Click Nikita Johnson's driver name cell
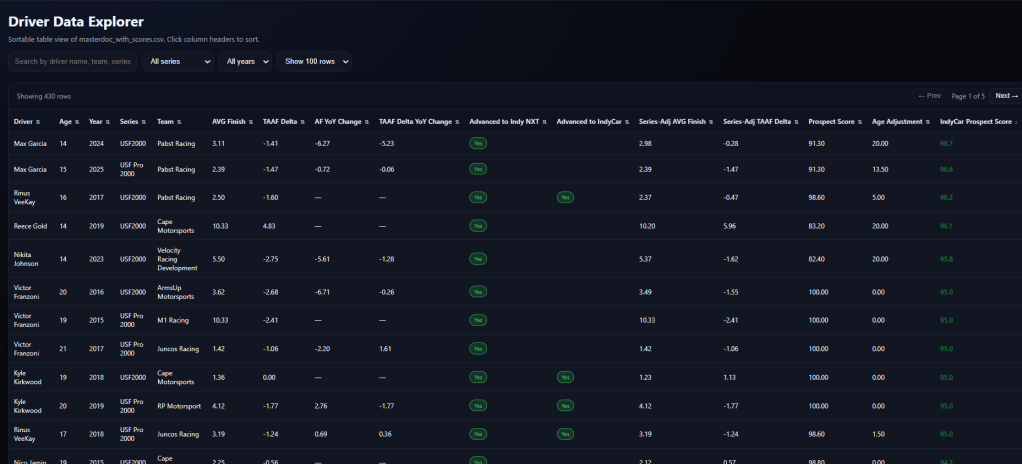 pos(27,259)
